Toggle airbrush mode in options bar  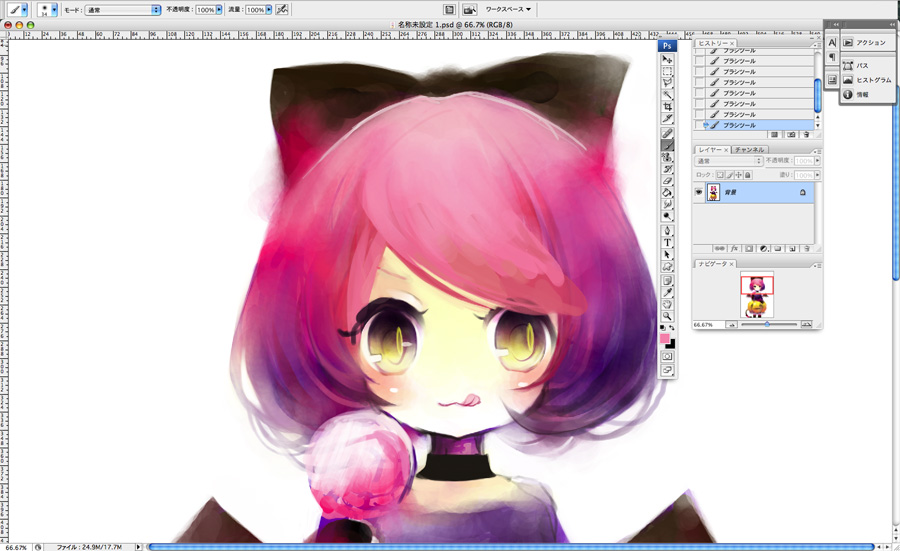[282, 9]
